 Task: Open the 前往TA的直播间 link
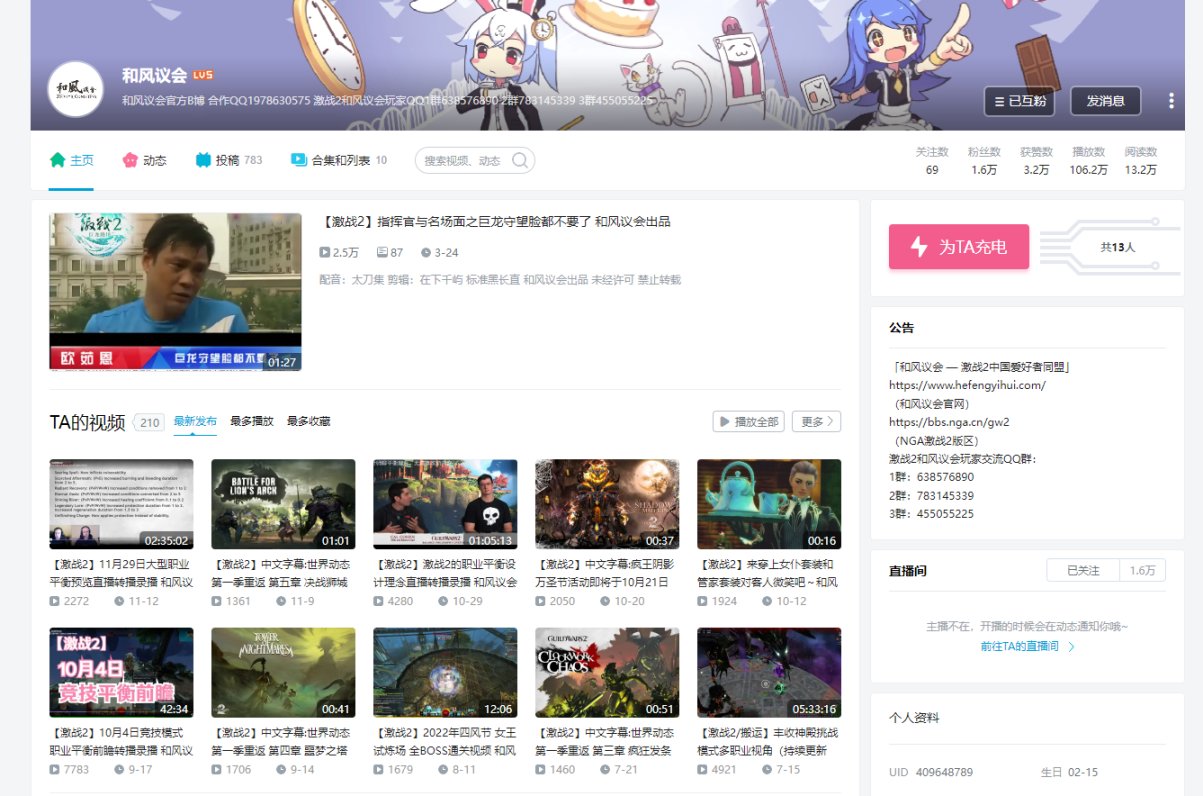coord(1027,646)
